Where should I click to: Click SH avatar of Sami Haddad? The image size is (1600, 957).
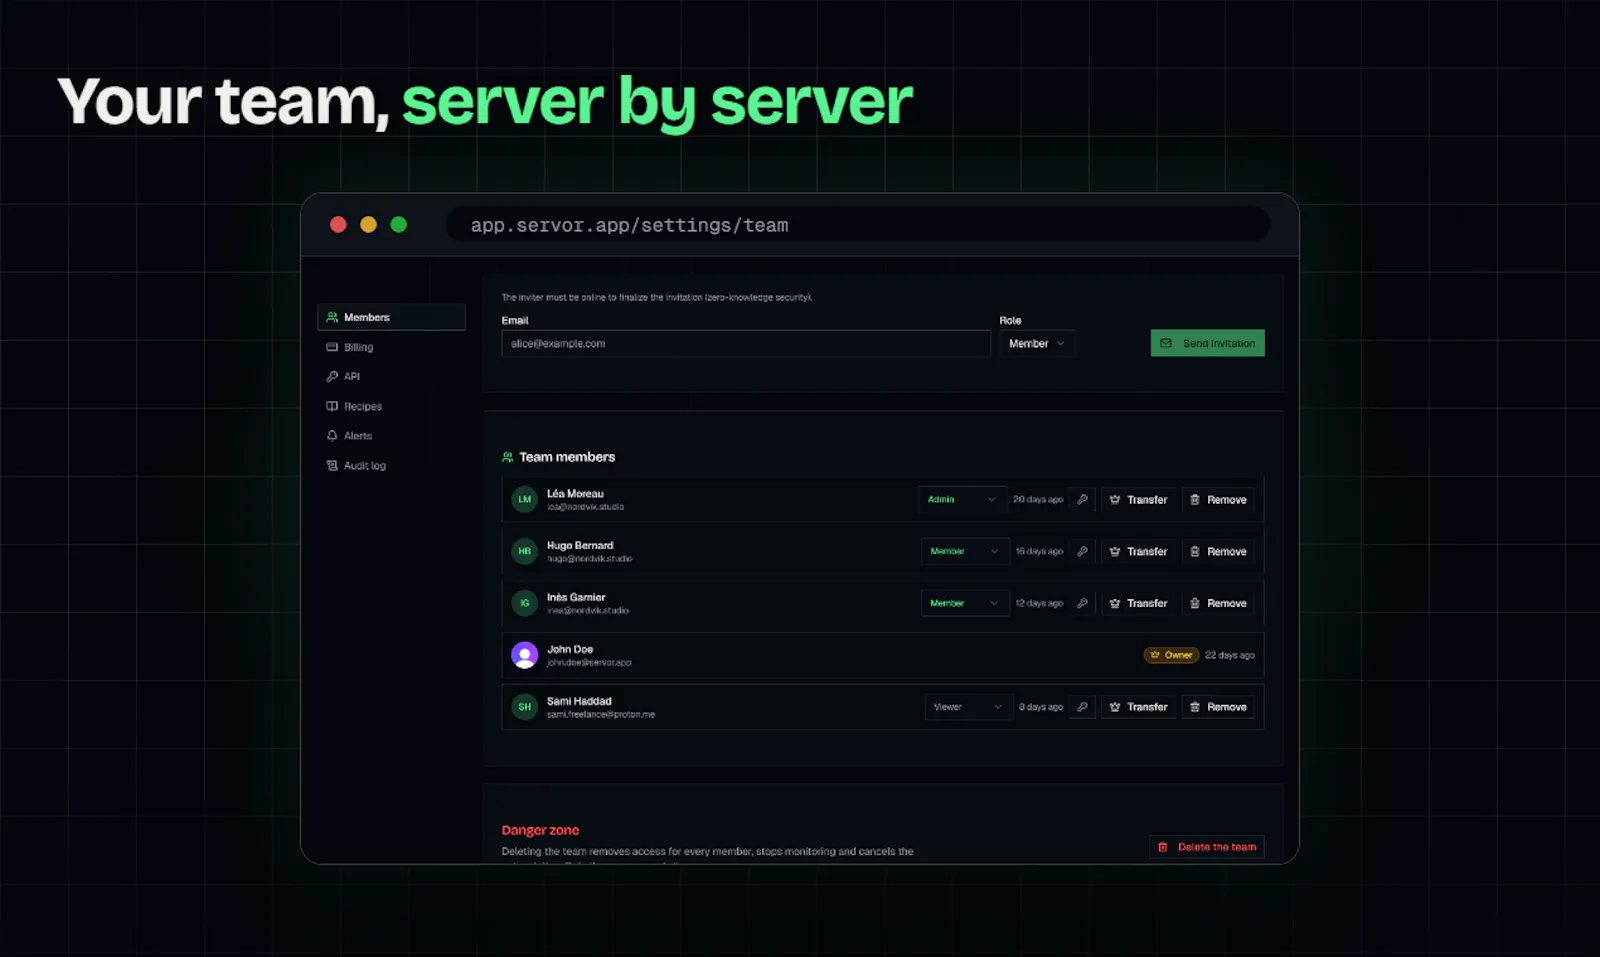coord(525,707)
